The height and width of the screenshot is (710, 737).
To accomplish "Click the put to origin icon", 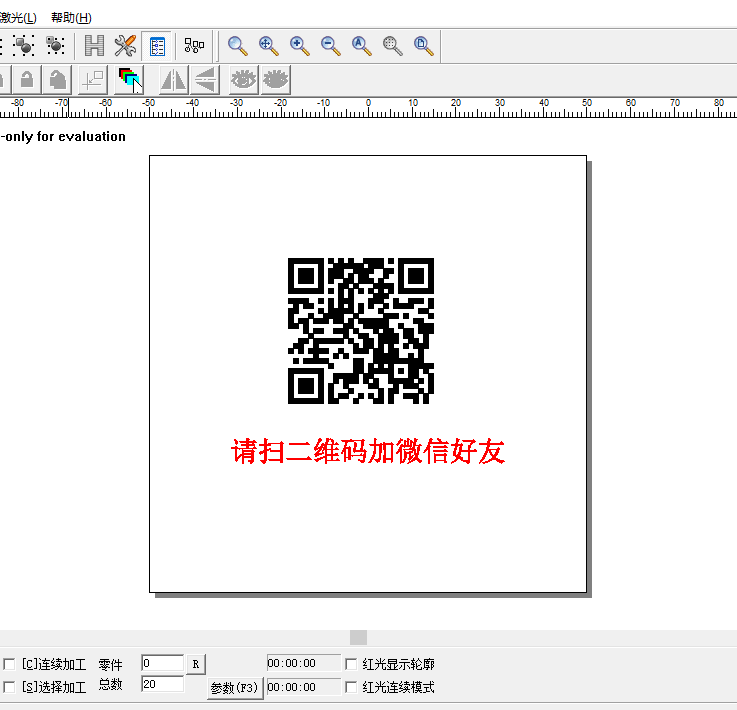I will point(93,79).
